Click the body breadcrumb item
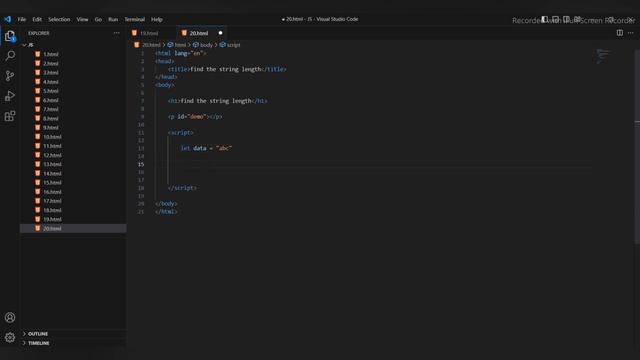The image size is (640, 360). [x=203, y=45]
